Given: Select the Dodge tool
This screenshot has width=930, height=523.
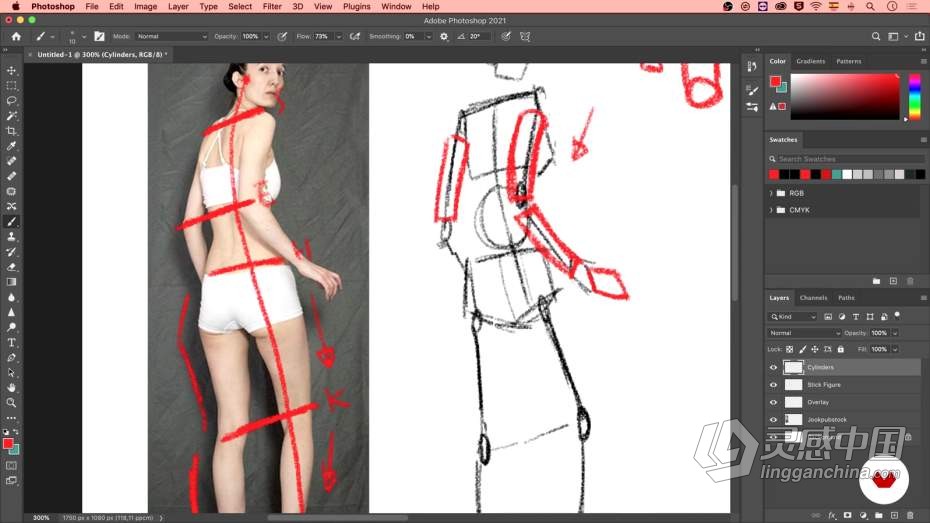Looking at the screenshot, I should pyautogui.click(x=11, y=327).
